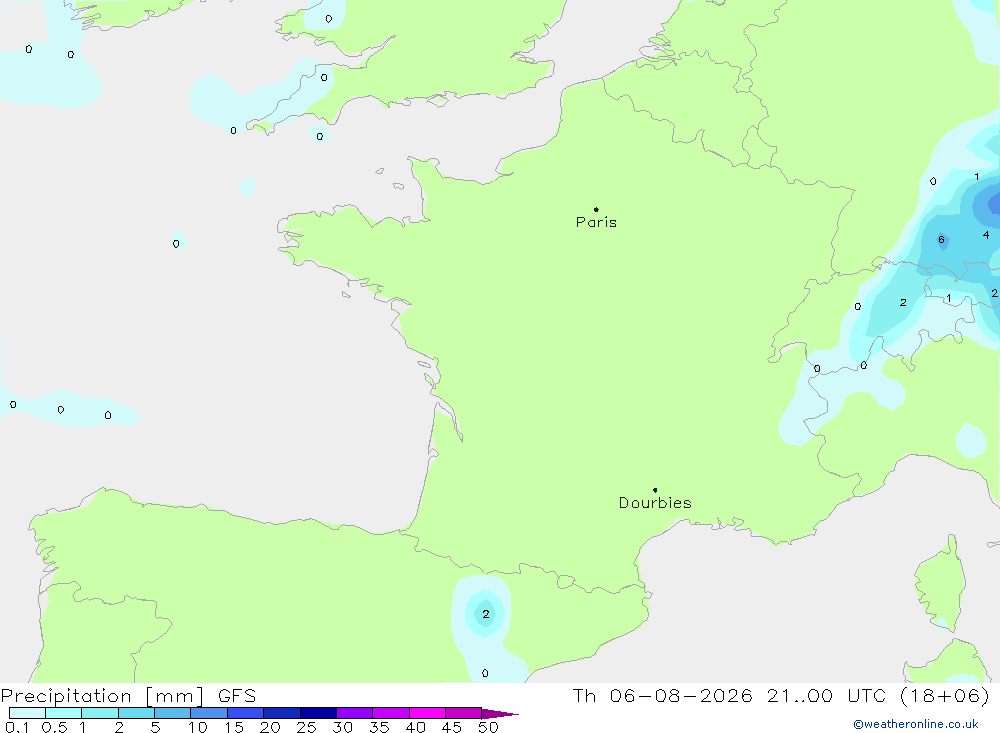Click the '20' legend scale label
This screenshot has width=1000, height=733.
(270, 727)
